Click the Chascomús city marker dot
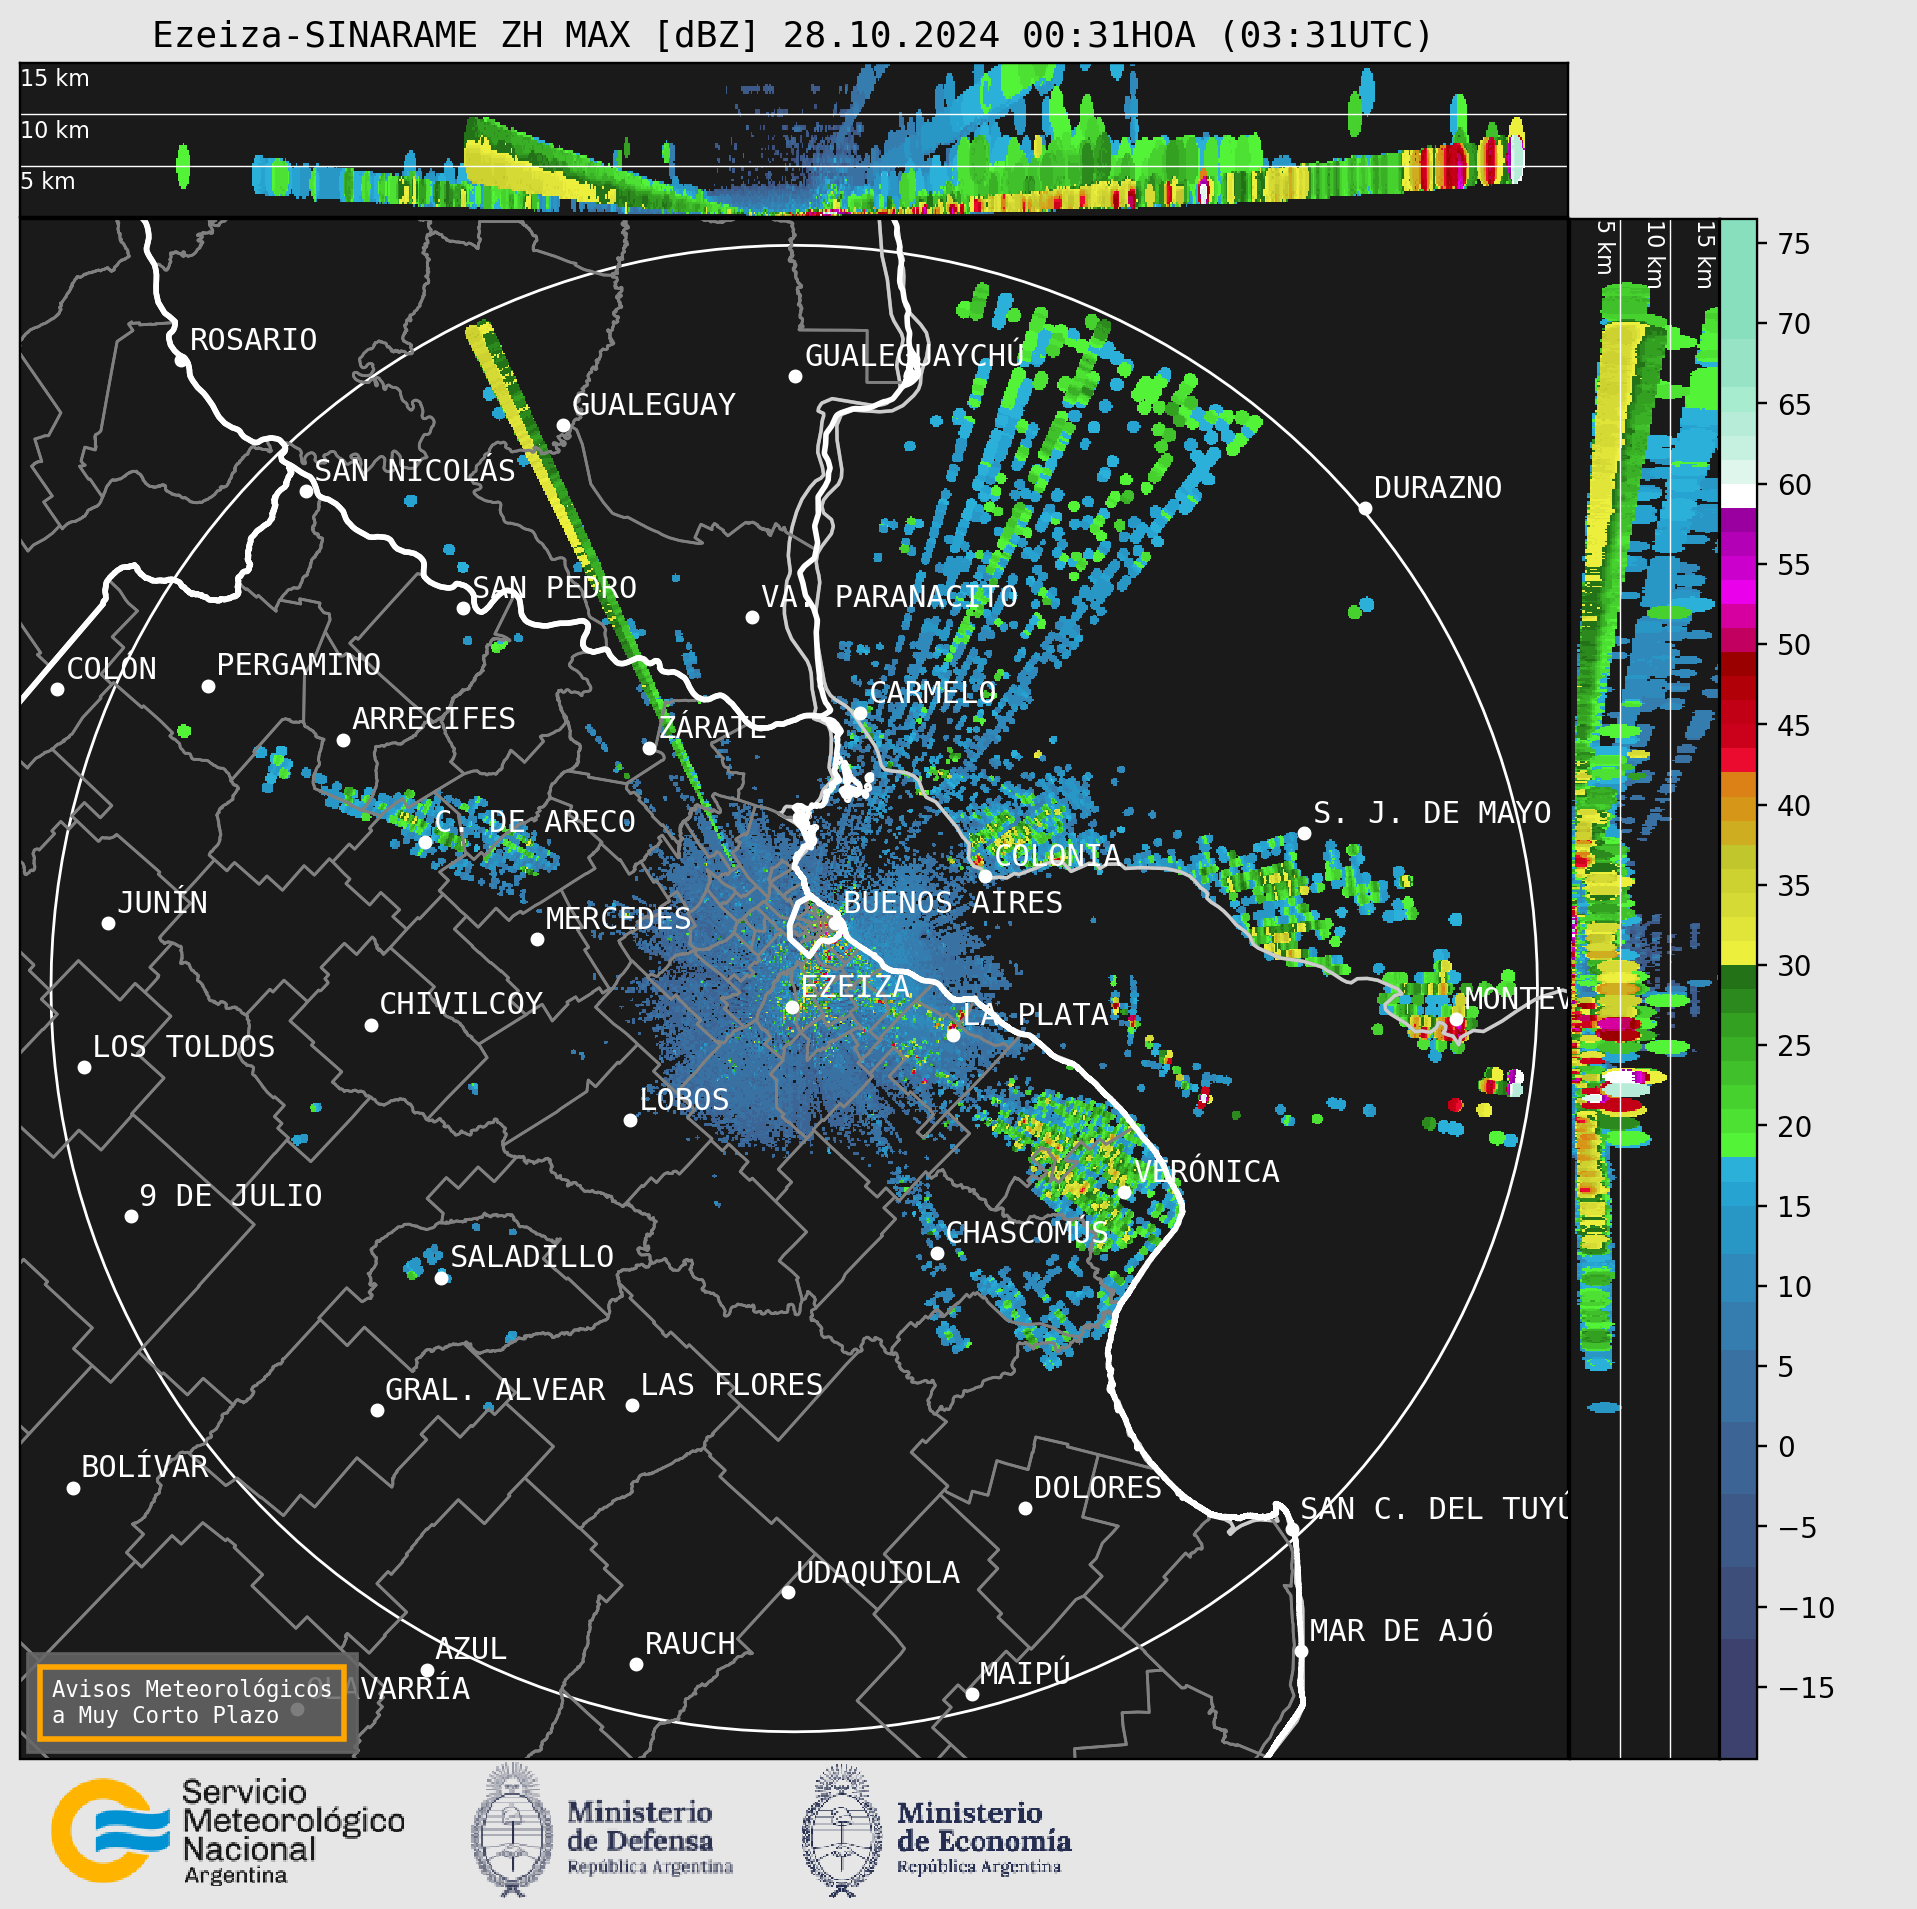The width and height of the screenshot is (1917, 1909). [937, 1253]
